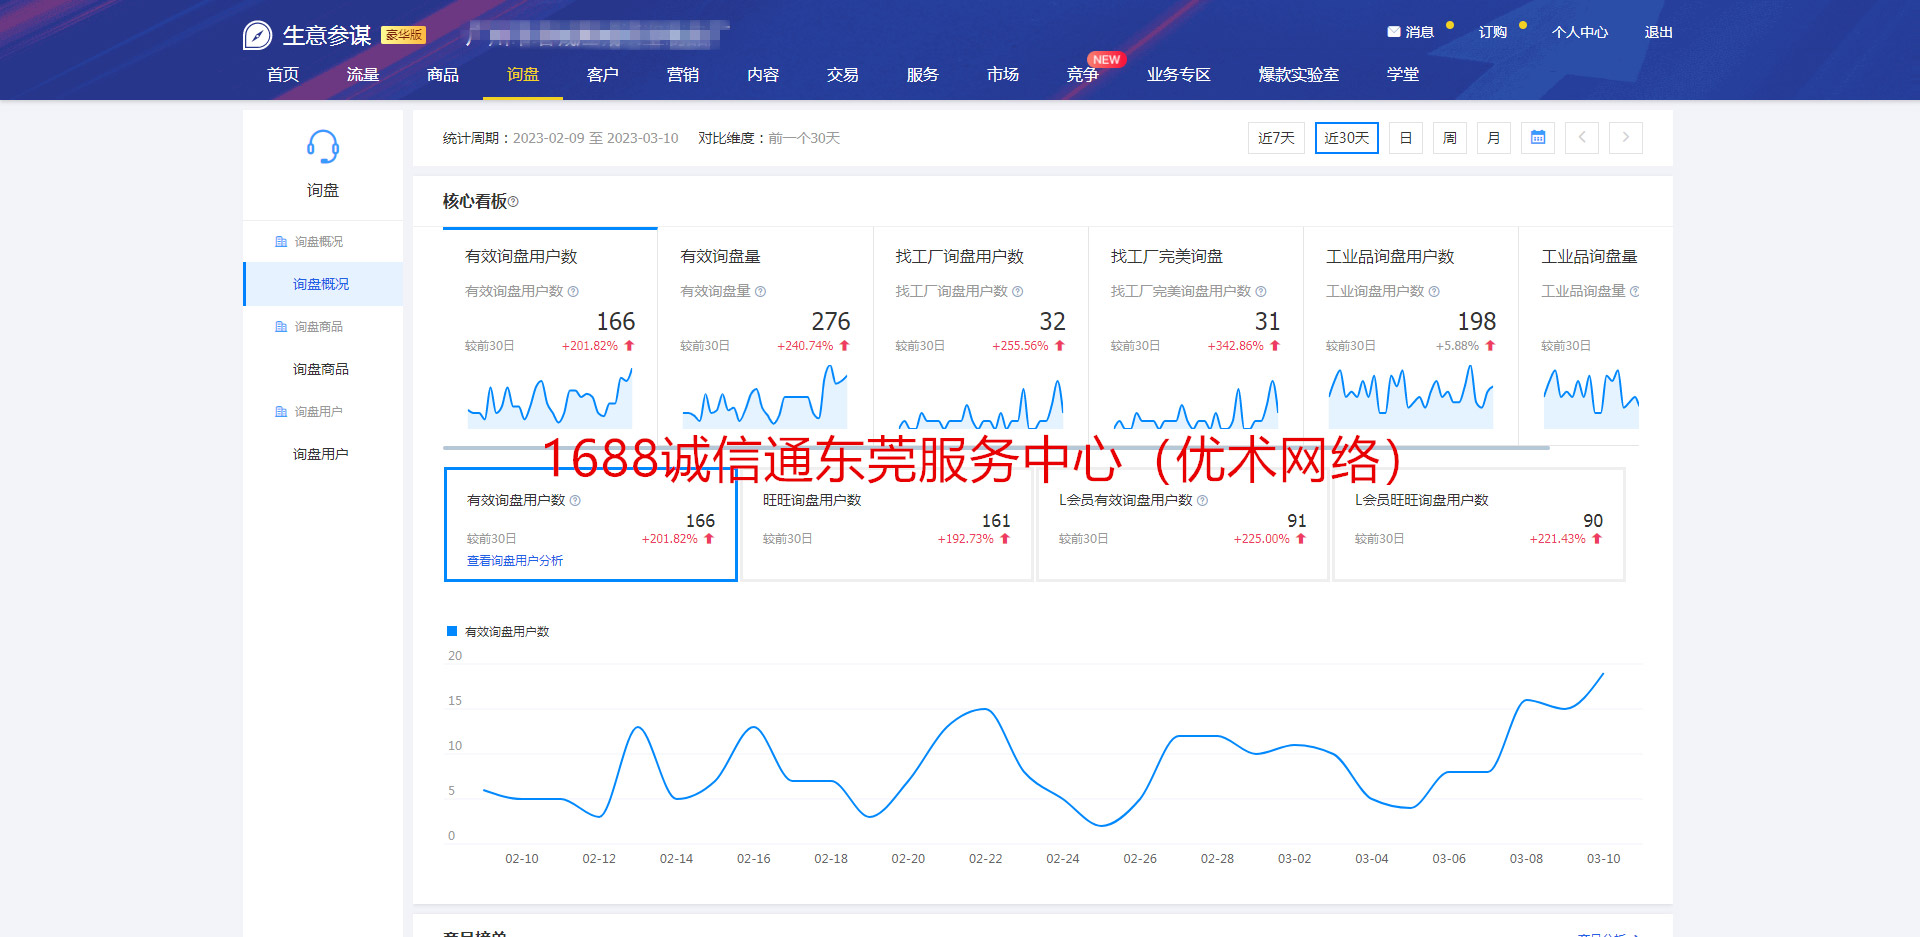Open the 流量 navigation tab
Image resolution: width=1920 pixels, height=937 pixels.
pyautogui.click(x=362, y=75)
